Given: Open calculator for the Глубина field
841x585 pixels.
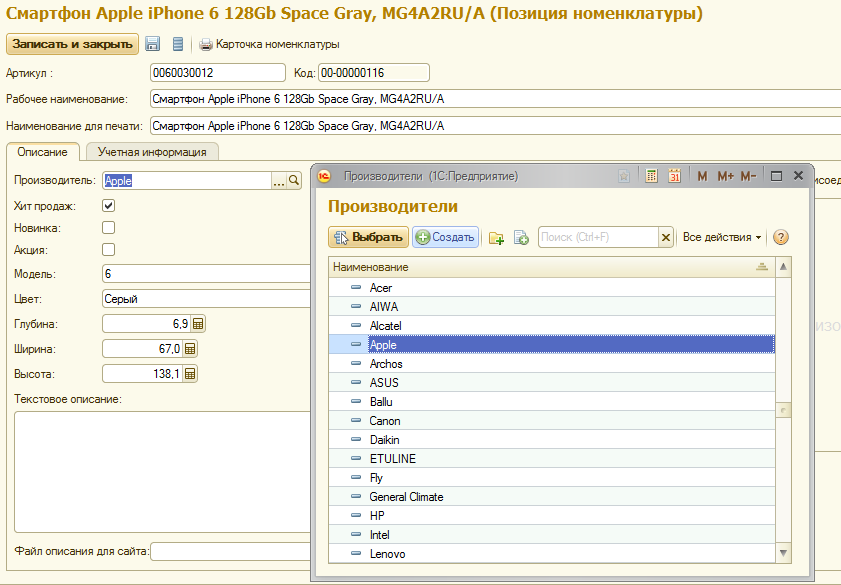Looking at the screenshot, I should [x=198, y=324].
